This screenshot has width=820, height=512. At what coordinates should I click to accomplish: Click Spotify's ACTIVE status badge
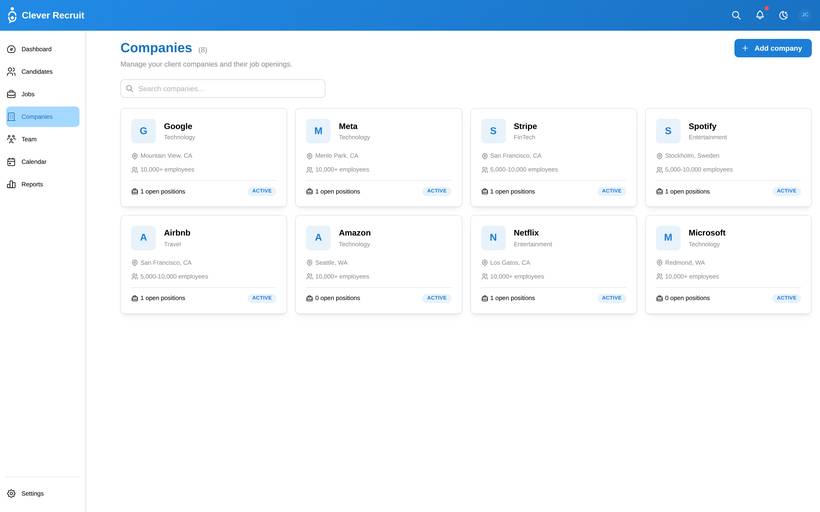[786, 191]
